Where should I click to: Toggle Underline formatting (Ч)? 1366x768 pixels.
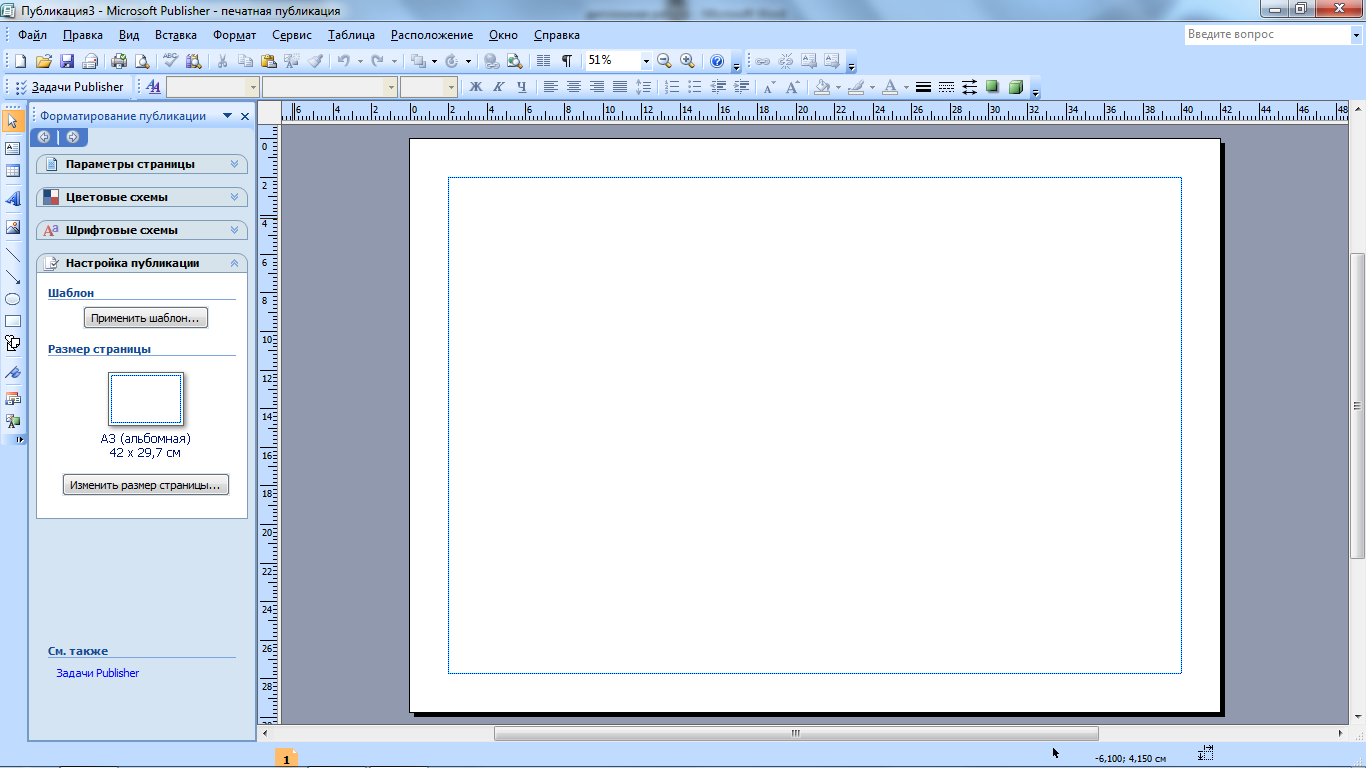tap(521, 87)
